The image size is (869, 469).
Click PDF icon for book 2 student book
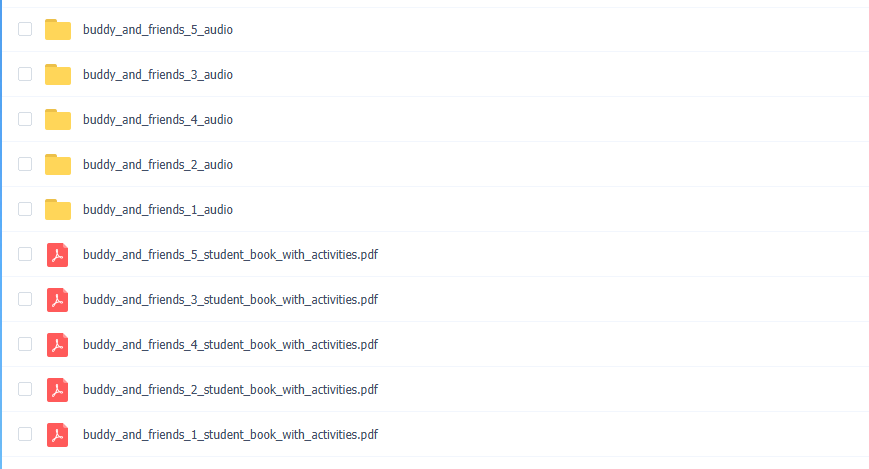[58, 390]
